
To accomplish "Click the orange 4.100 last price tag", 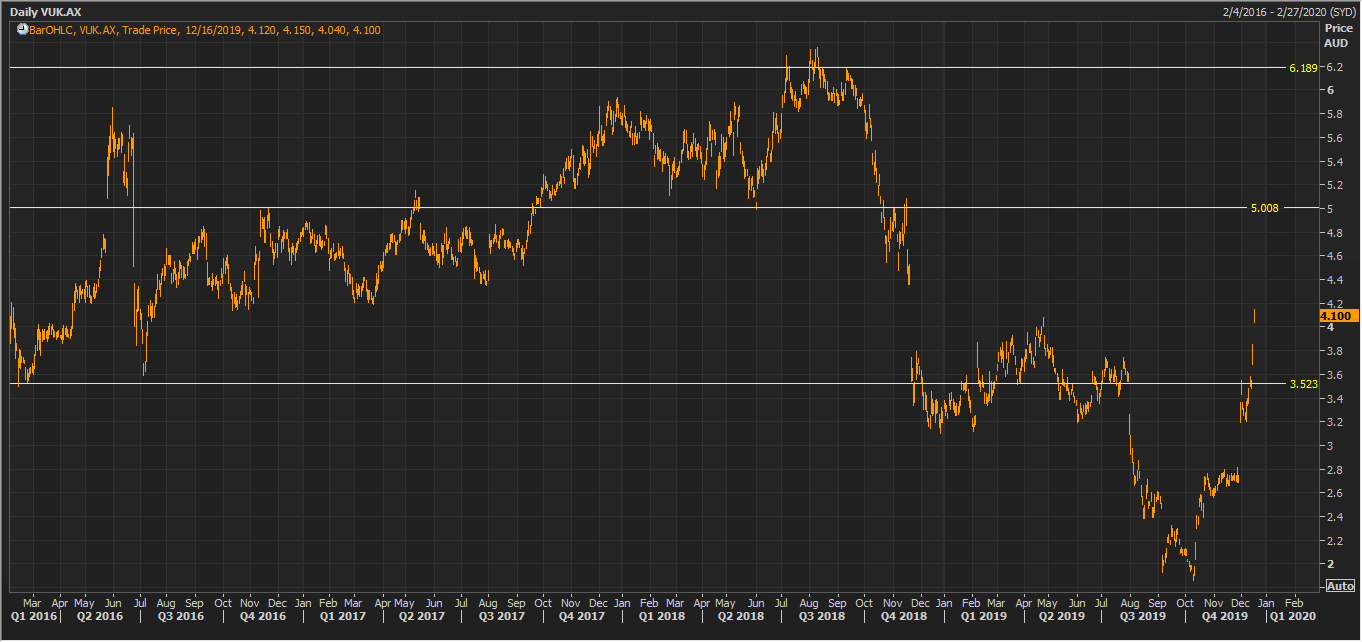I will [x=1337, y=316].
